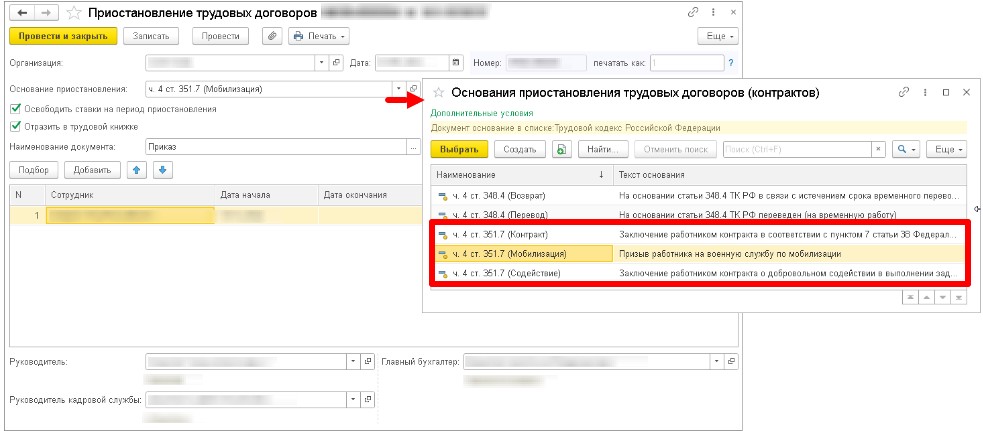Confirm selection with Выбрать
The image size is (983, 431).
click(460, 149)
